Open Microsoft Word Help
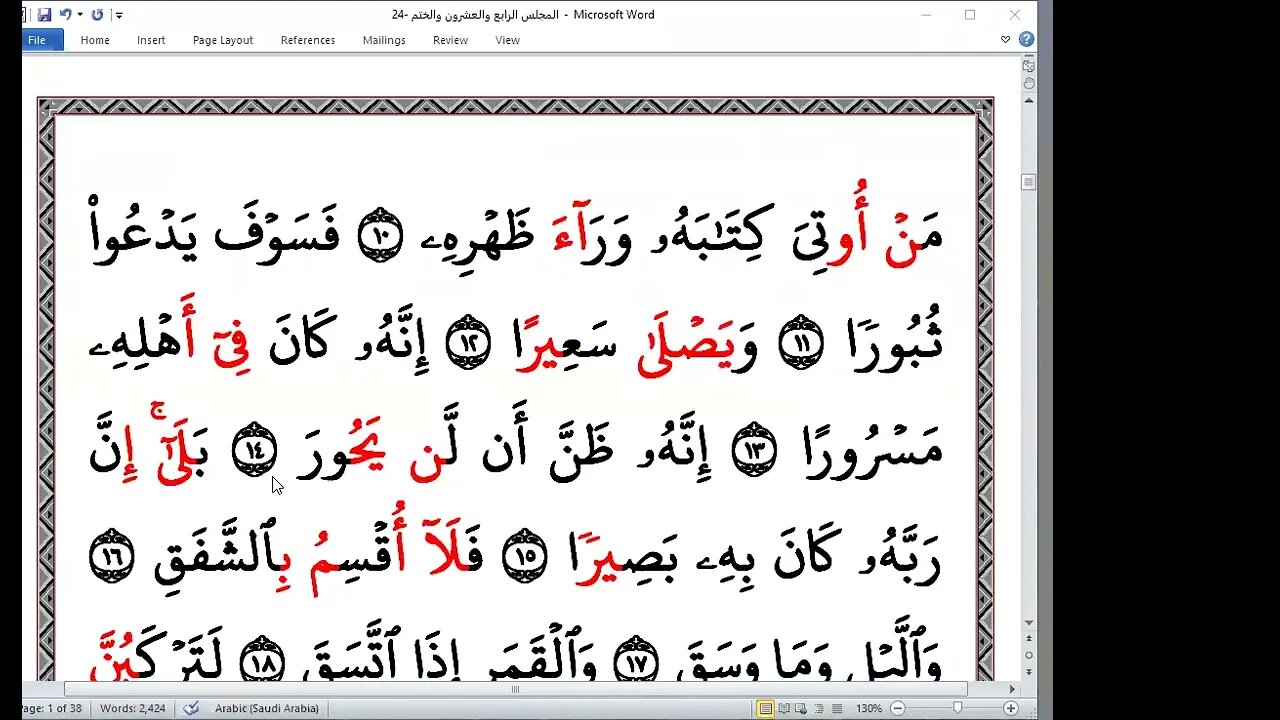The width and height of the screenshot is (1280, 720). coord(1025,40)
